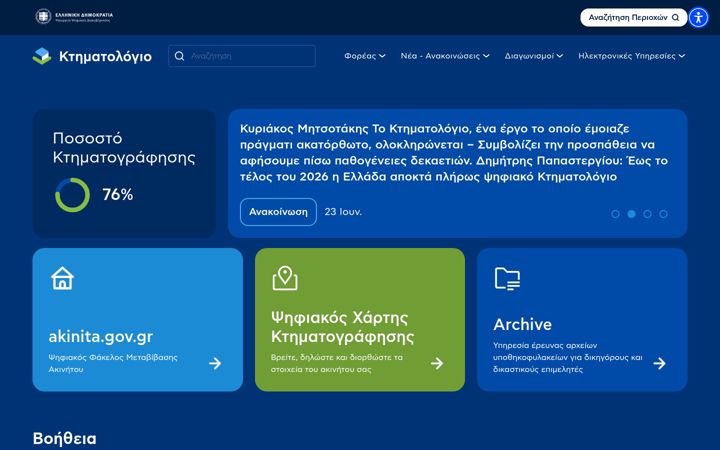Expand the Νέα - Ανακοινώσεις menu
Screen dimensions: 720x450
pos(445,56)
